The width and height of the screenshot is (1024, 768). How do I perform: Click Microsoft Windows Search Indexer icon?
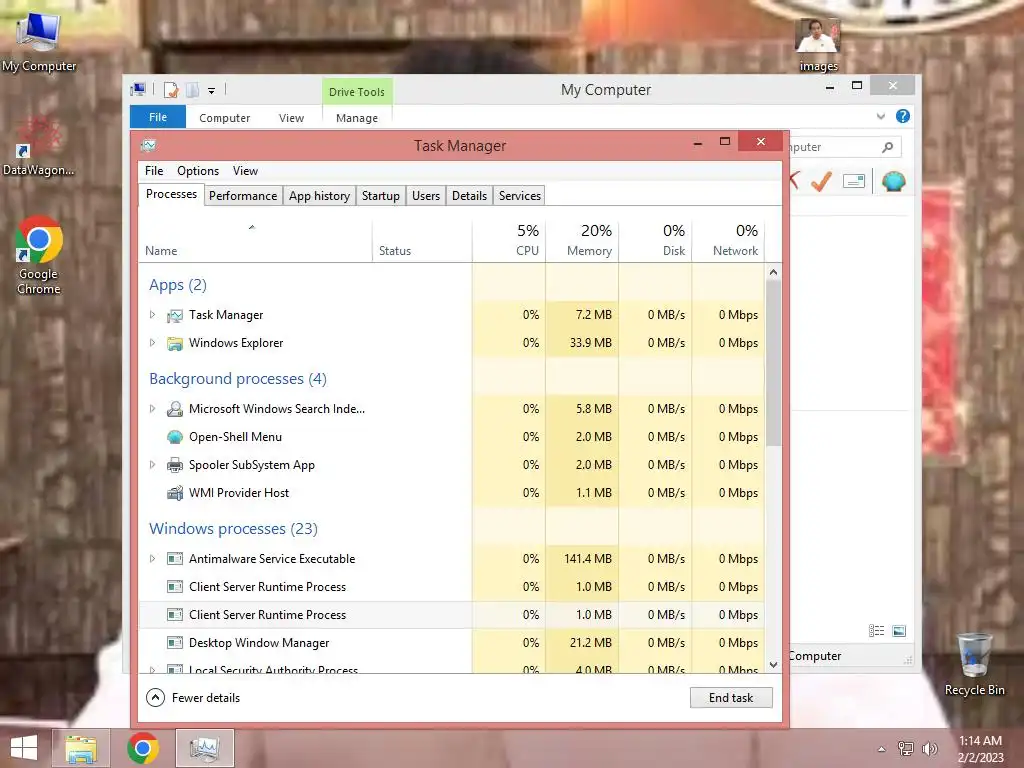click(174, 409)
